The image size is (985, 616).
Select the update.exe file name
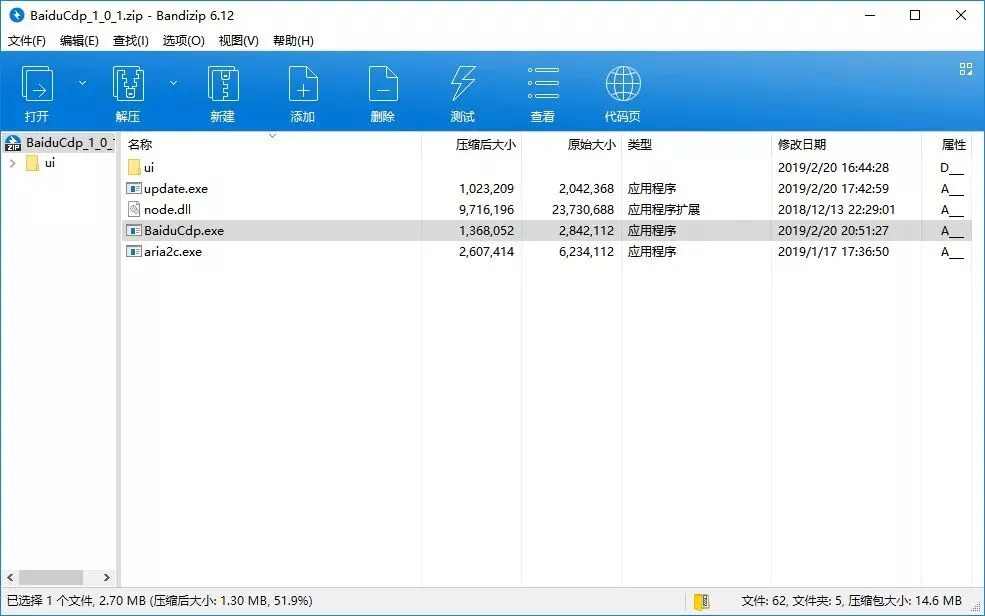(176, 188)
